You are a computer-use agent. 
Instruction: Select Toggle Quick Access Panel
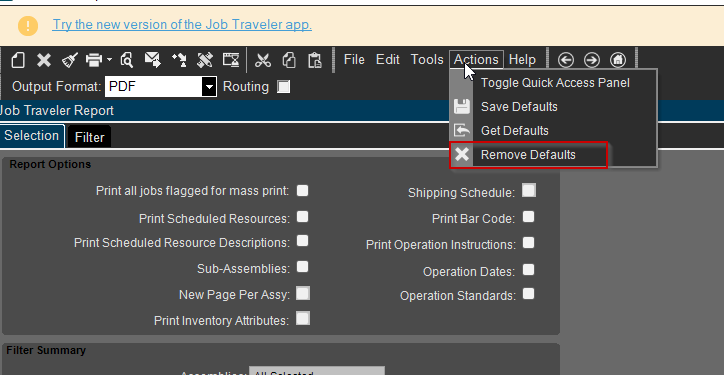553,83
